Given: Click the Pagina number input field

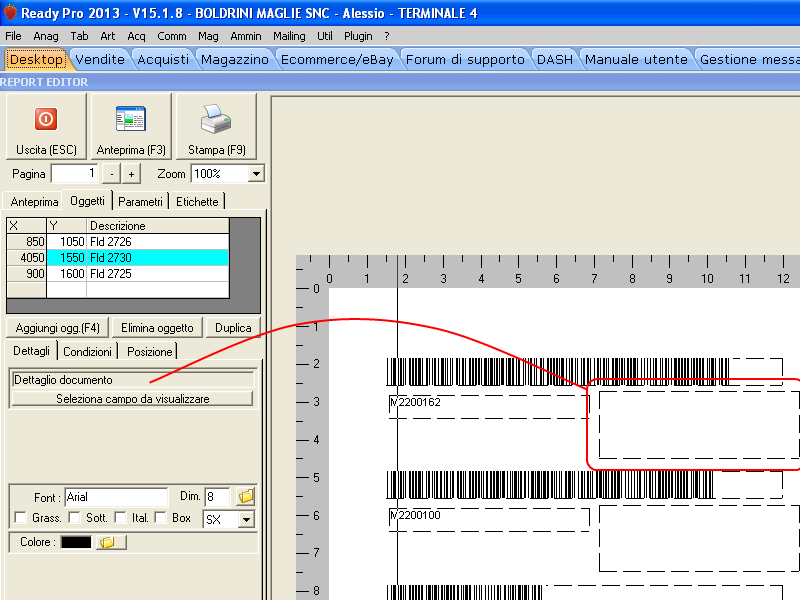Looking at the screenshot, I should pos(74,174).
